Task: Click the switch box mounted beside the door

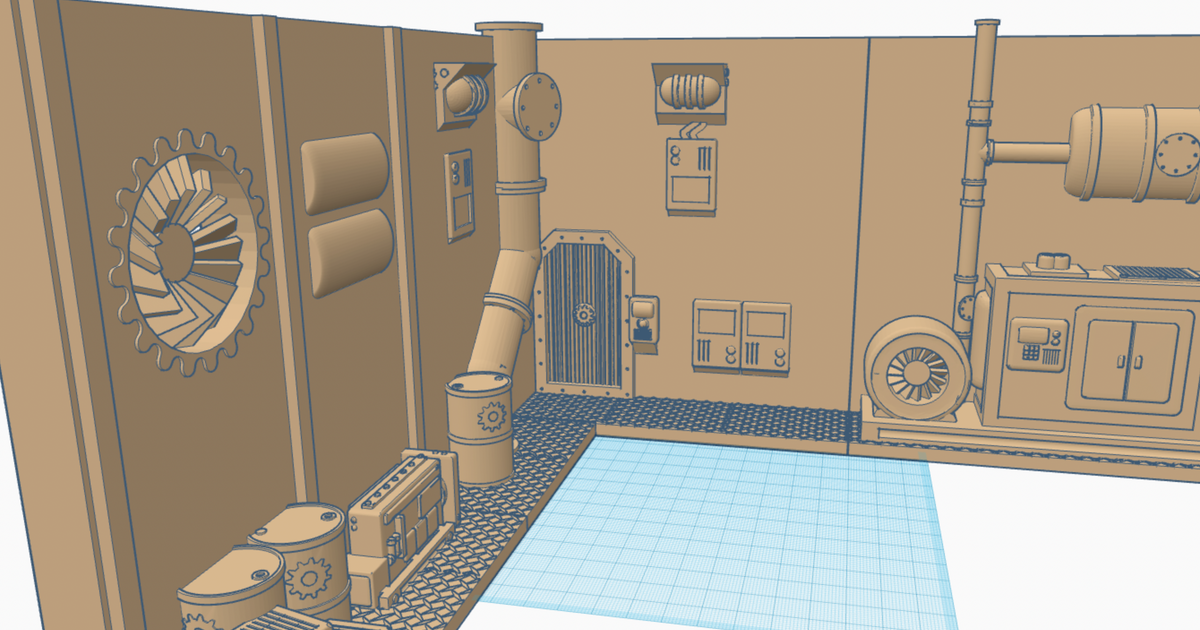Action: [645, 320]
